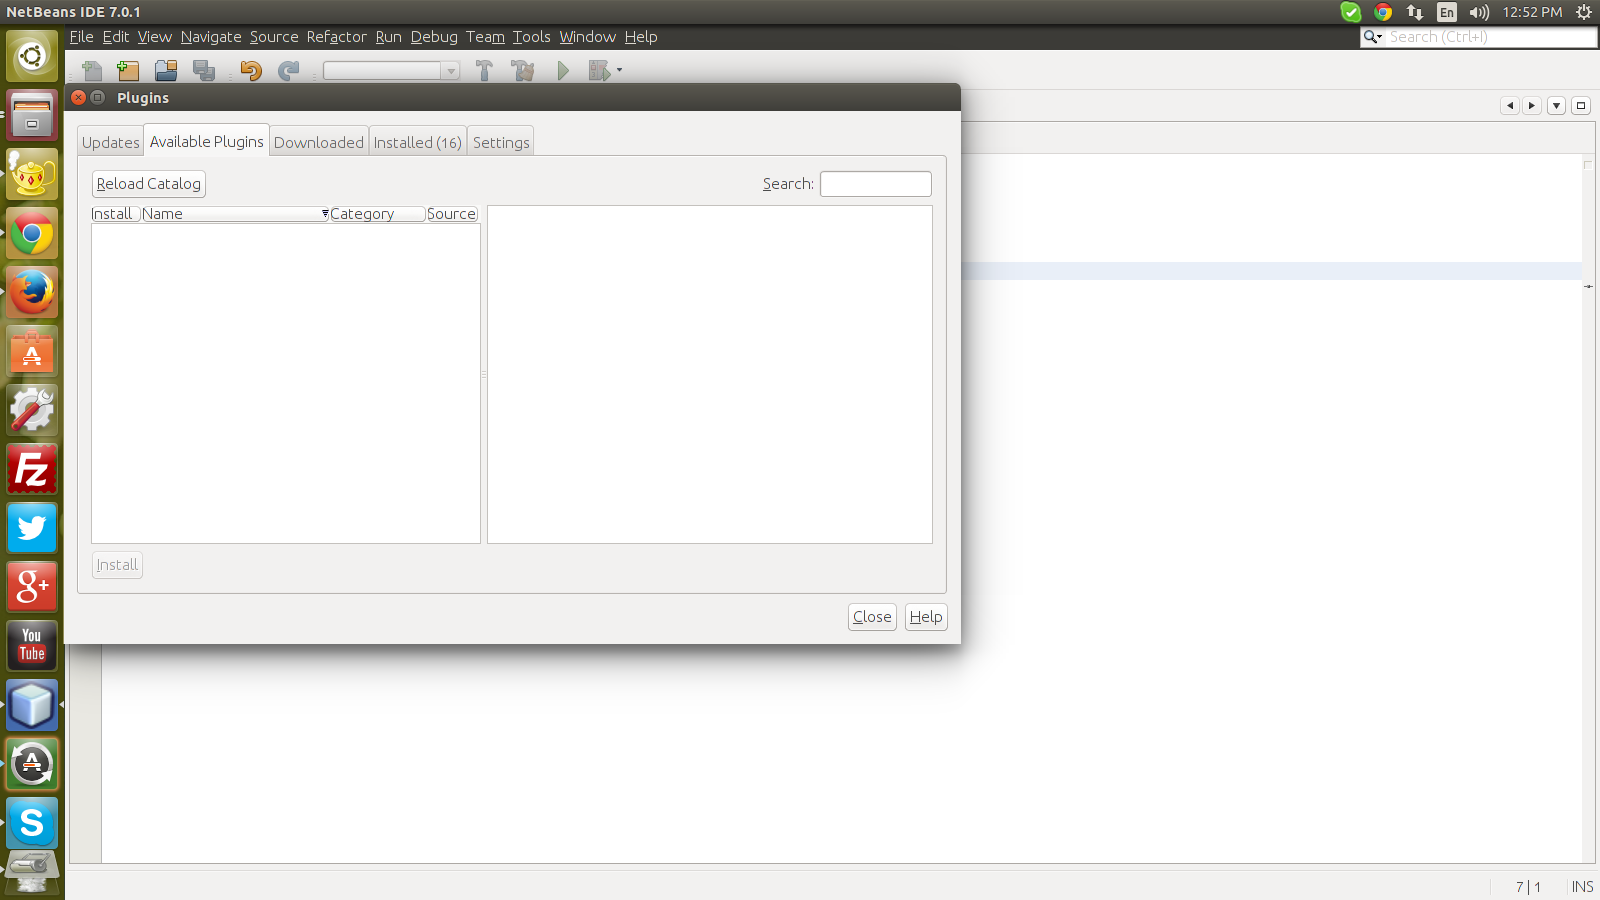Viewport: 1600px width, 900px height.
Task: Sort plugins by the Name column header
Action: tap(234, 214)
